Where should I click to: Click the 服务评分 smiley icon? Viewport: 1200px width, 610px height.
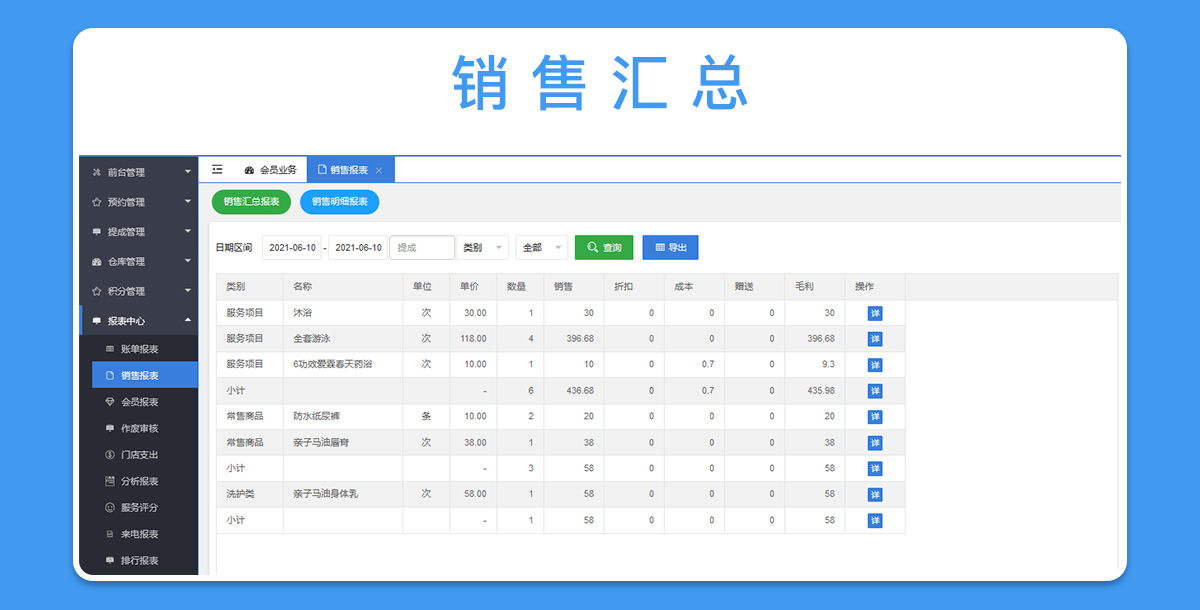pos(110,508)
